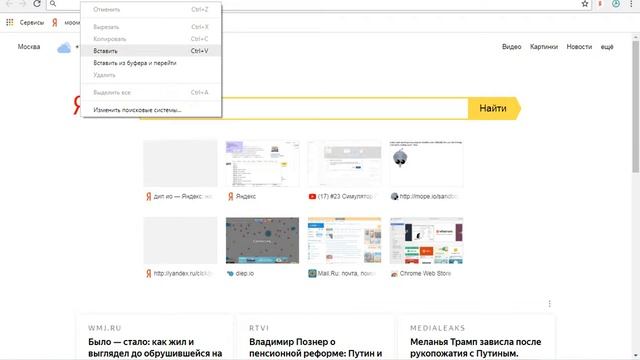This screenshot has width=640, height=360.
Task: Open Medialeaks headline about Меланья Трамп
Action: [x=476, y=347]
